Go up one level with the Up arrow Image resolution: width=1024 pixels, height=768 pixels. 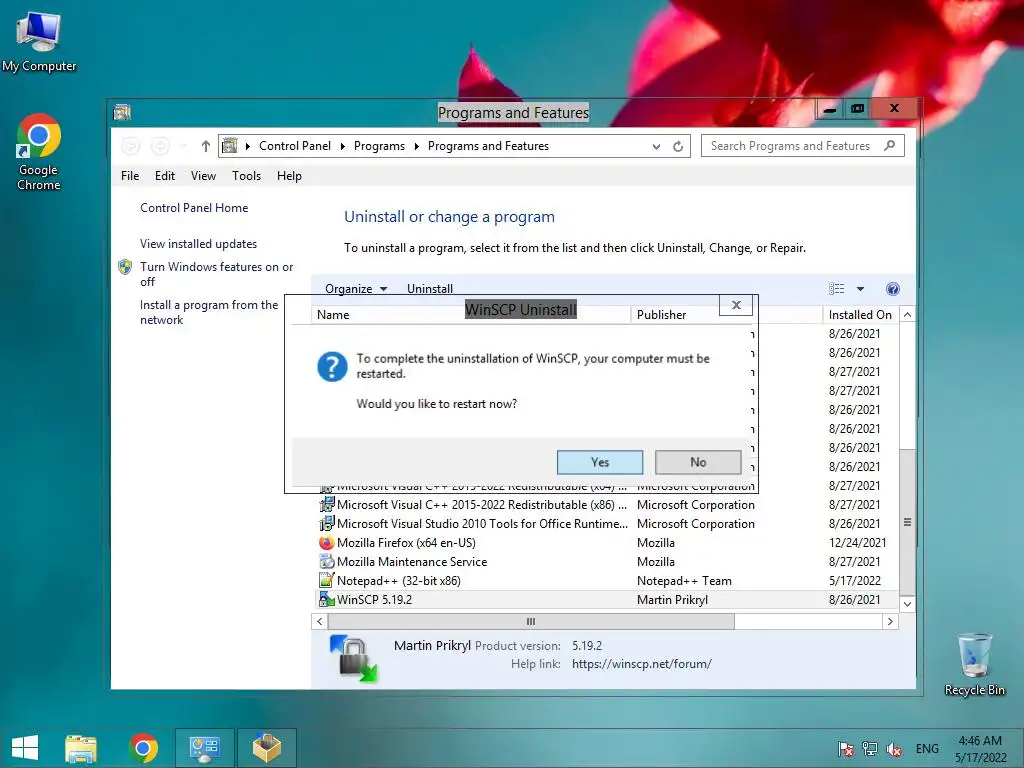[206, 146]
